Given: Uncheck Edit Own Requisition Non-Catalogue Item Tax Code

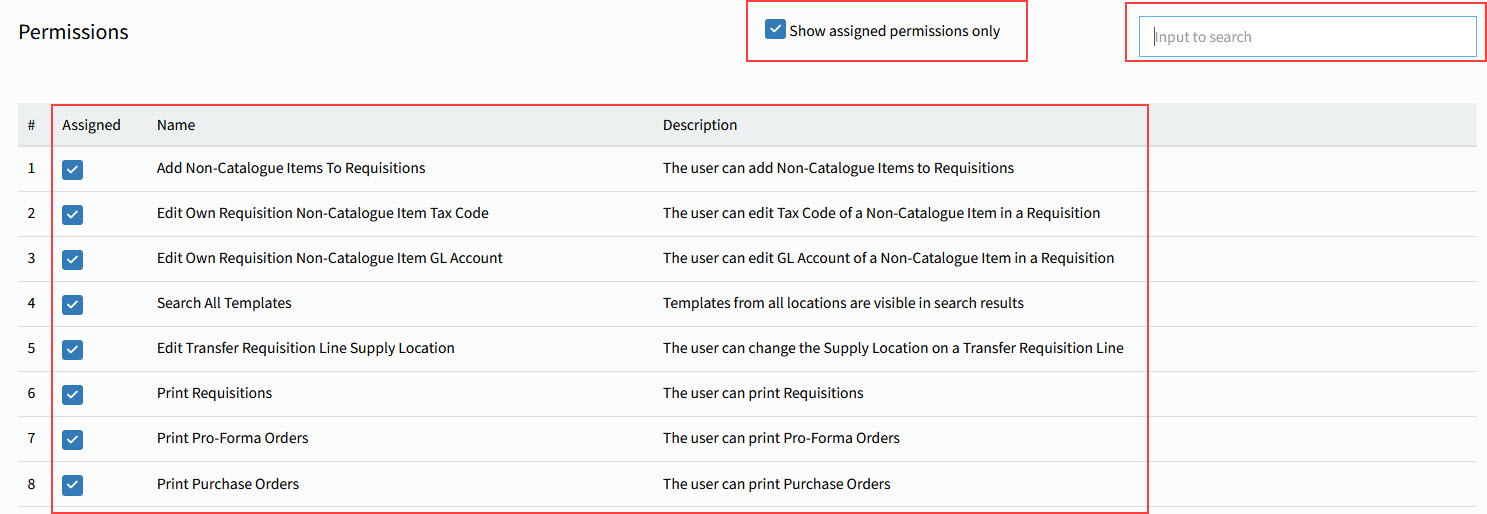Looking at the screenshot, I should point(72,215).
